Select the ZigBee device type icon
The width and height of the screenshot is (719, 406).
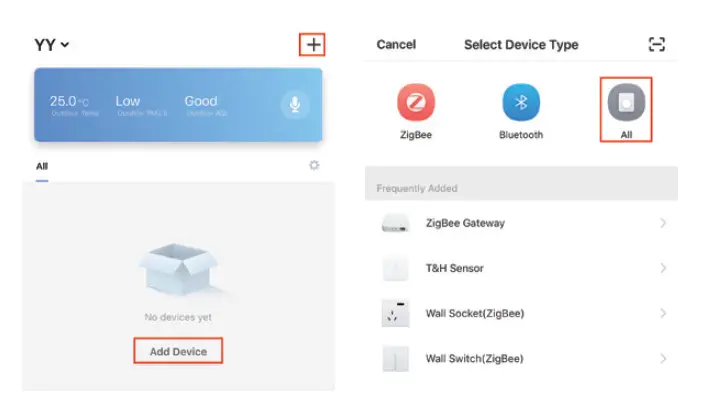coord(415,103)
